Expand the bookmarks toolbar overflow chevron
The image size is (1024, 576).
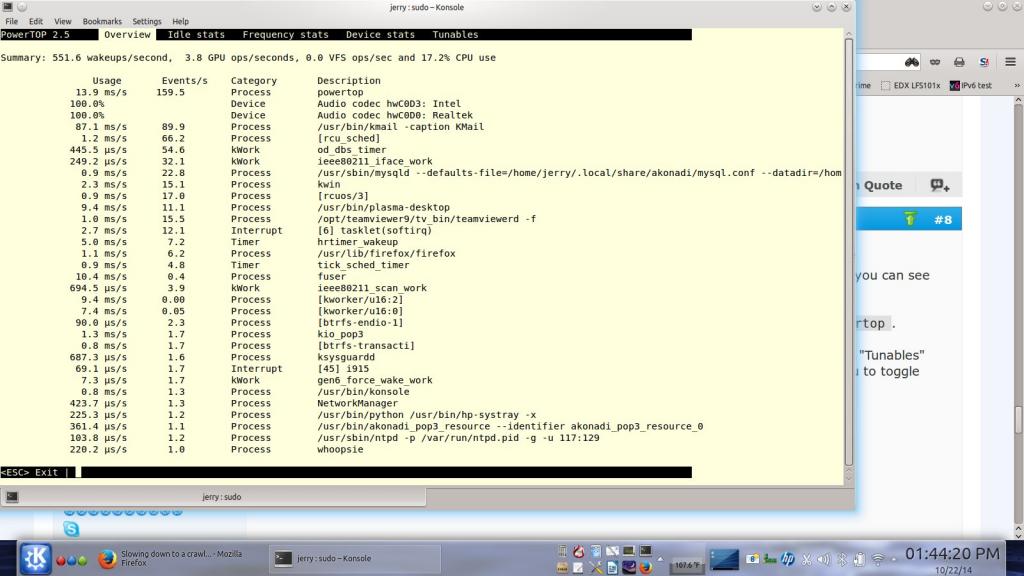click(x=1015, y=86)
